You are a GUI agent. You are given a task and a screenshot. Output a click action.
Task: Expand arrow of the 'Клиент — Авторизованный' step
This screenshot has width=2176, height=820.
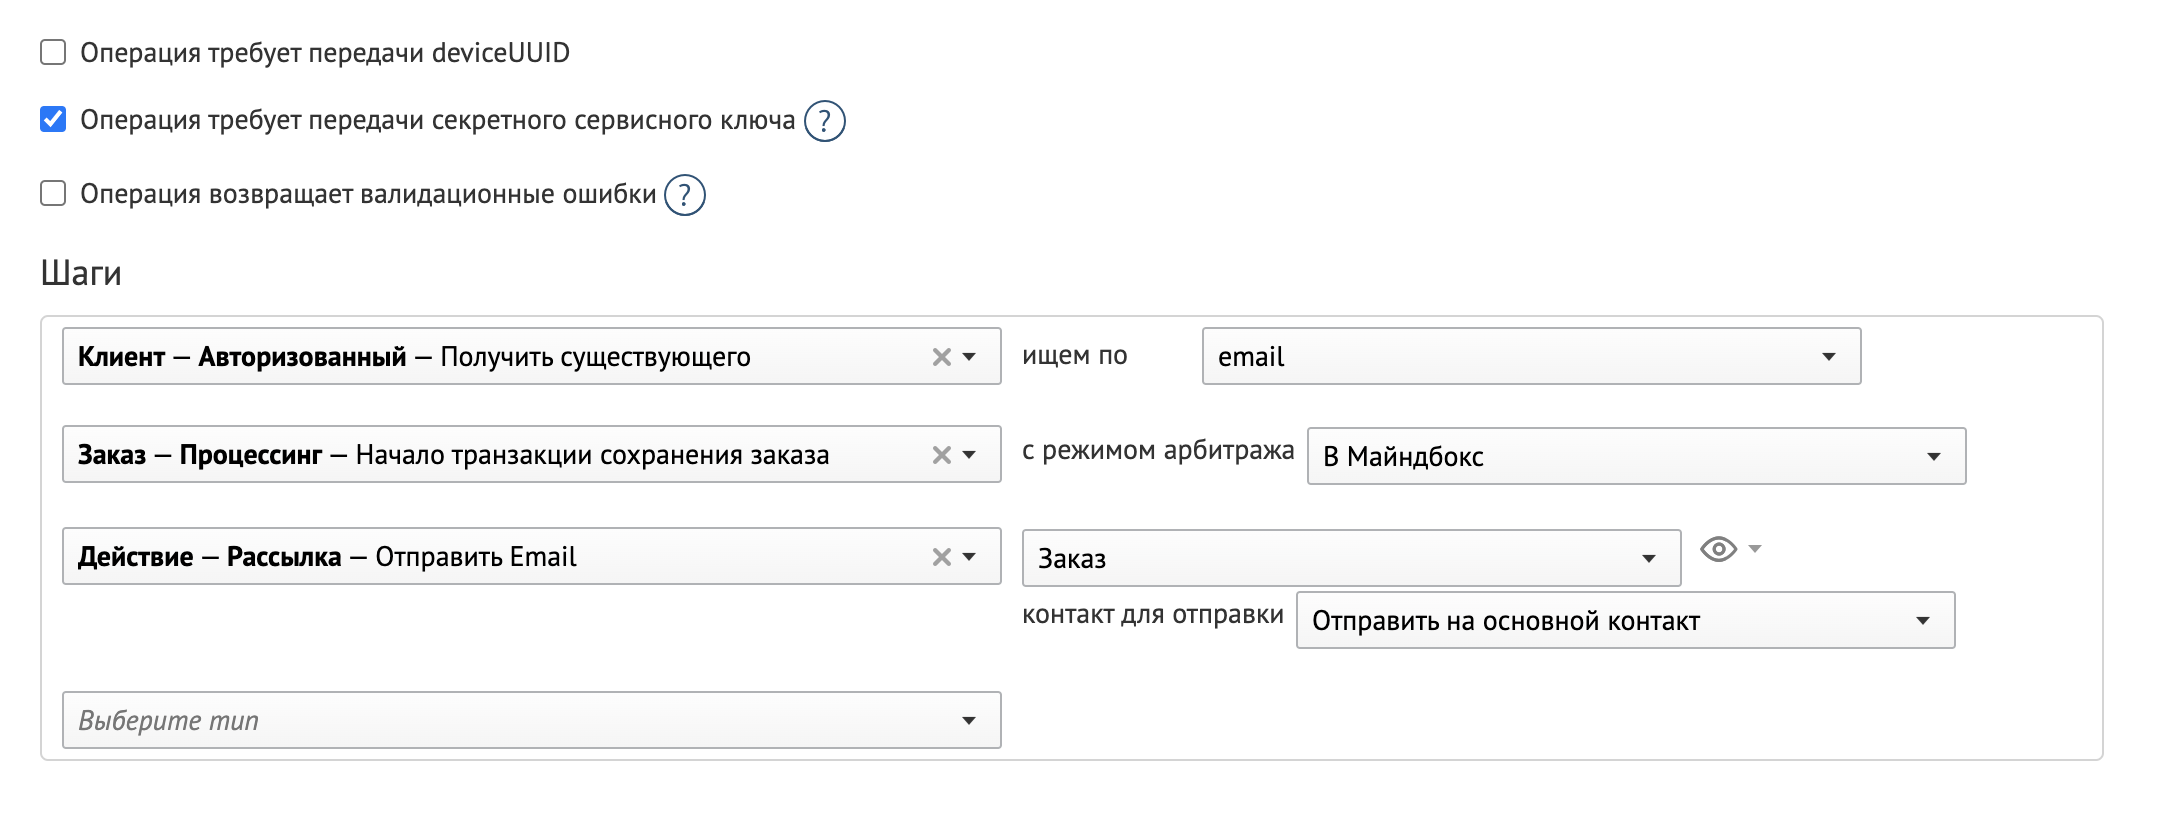969,357
